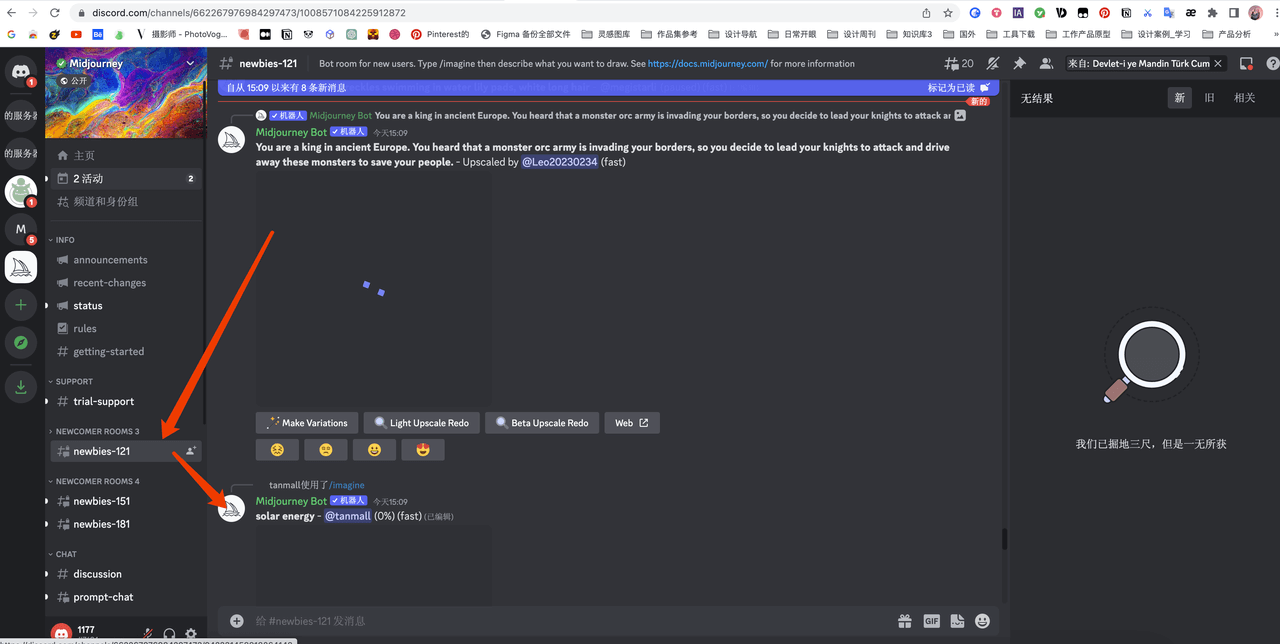This screenshot has width=1280, height=644.
Task: Open GIF picker
Action: pyautogui.click(x=931, y=621)
